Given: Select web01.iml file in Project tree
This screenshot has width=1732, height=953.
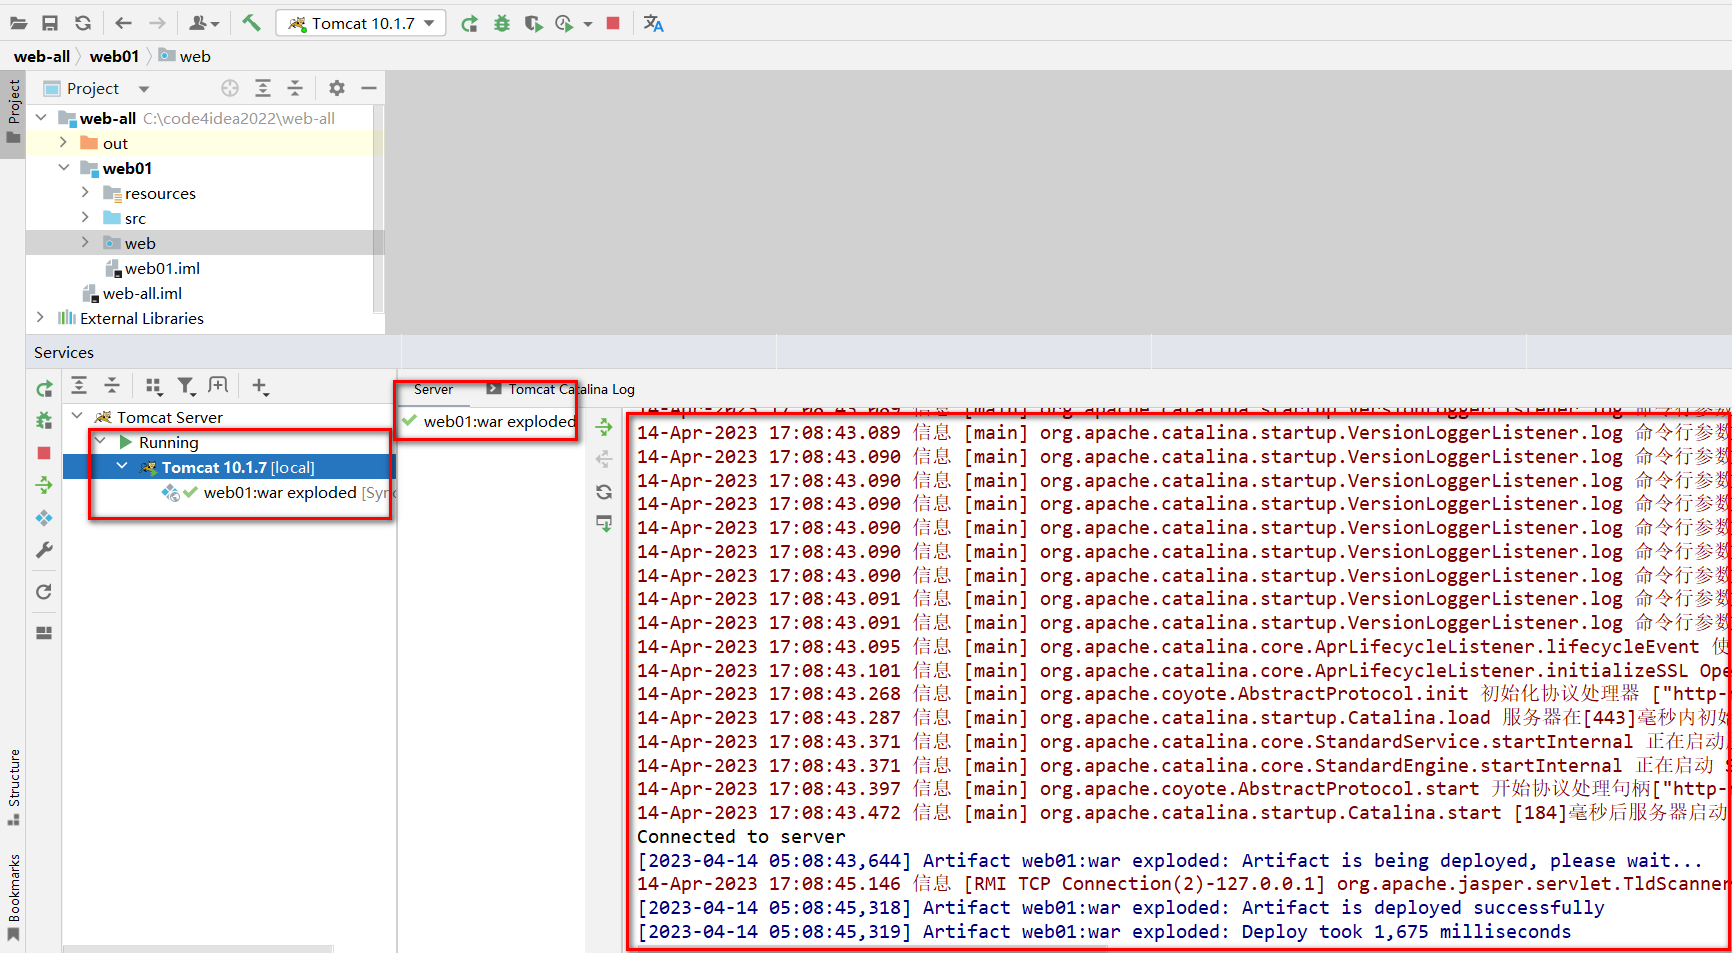Looking at the screenshot, I should click(162, 268).
